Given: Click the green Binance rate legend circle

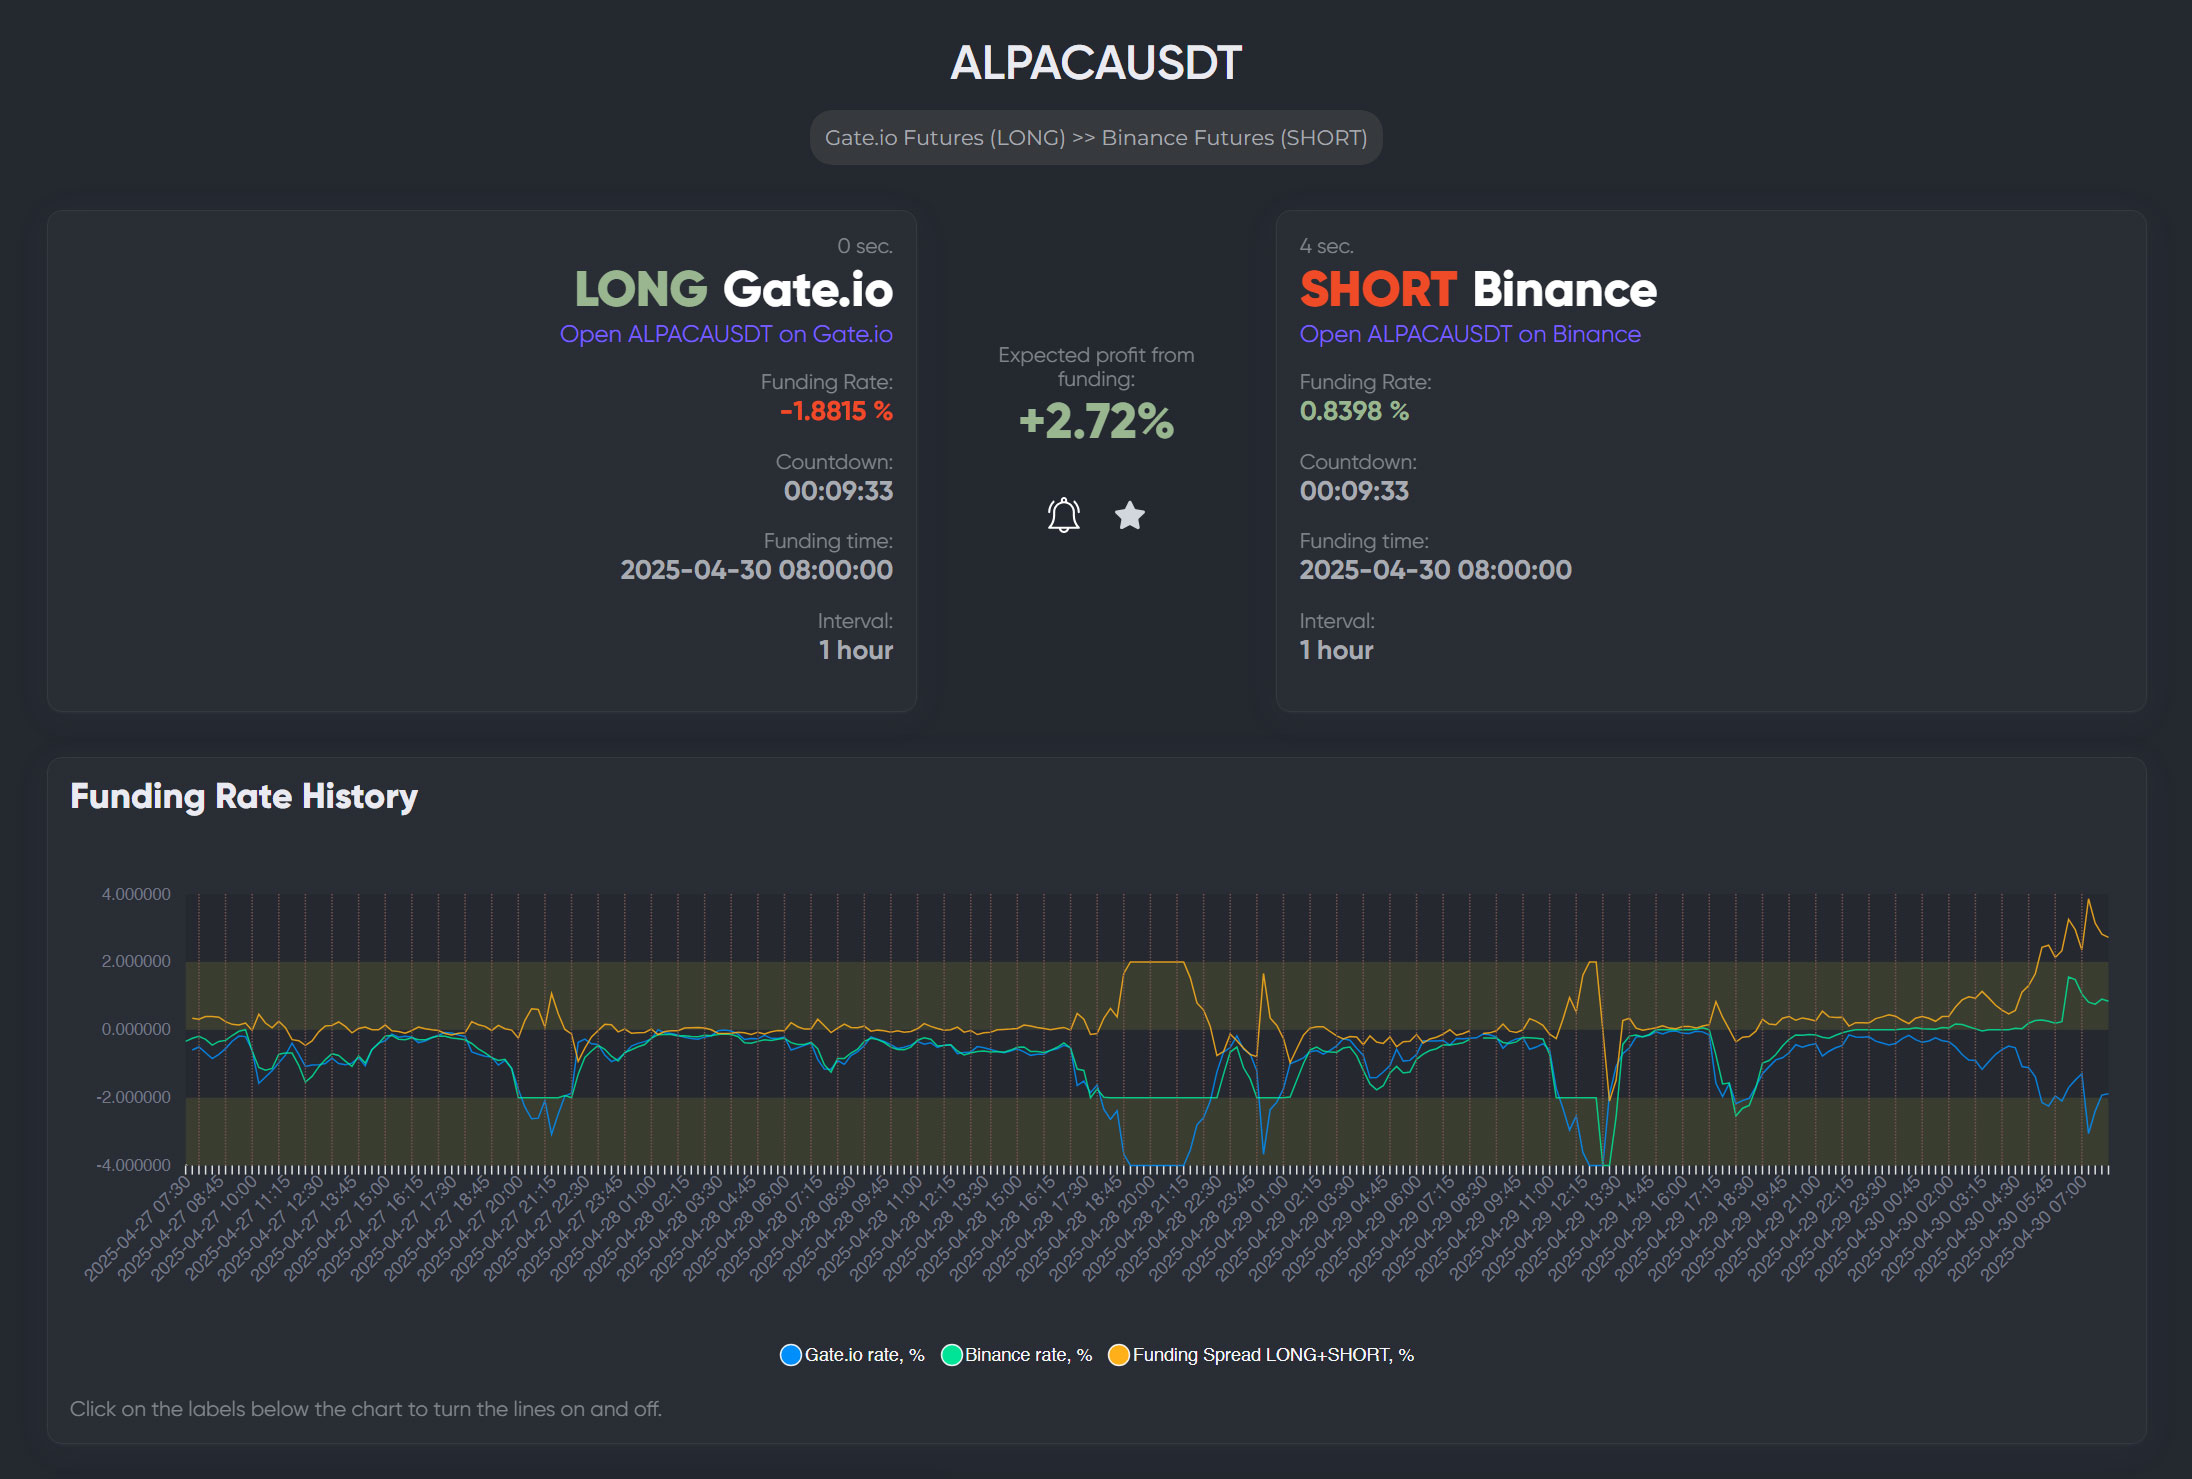Looking at the screenshot, I should pos(951,1355).
